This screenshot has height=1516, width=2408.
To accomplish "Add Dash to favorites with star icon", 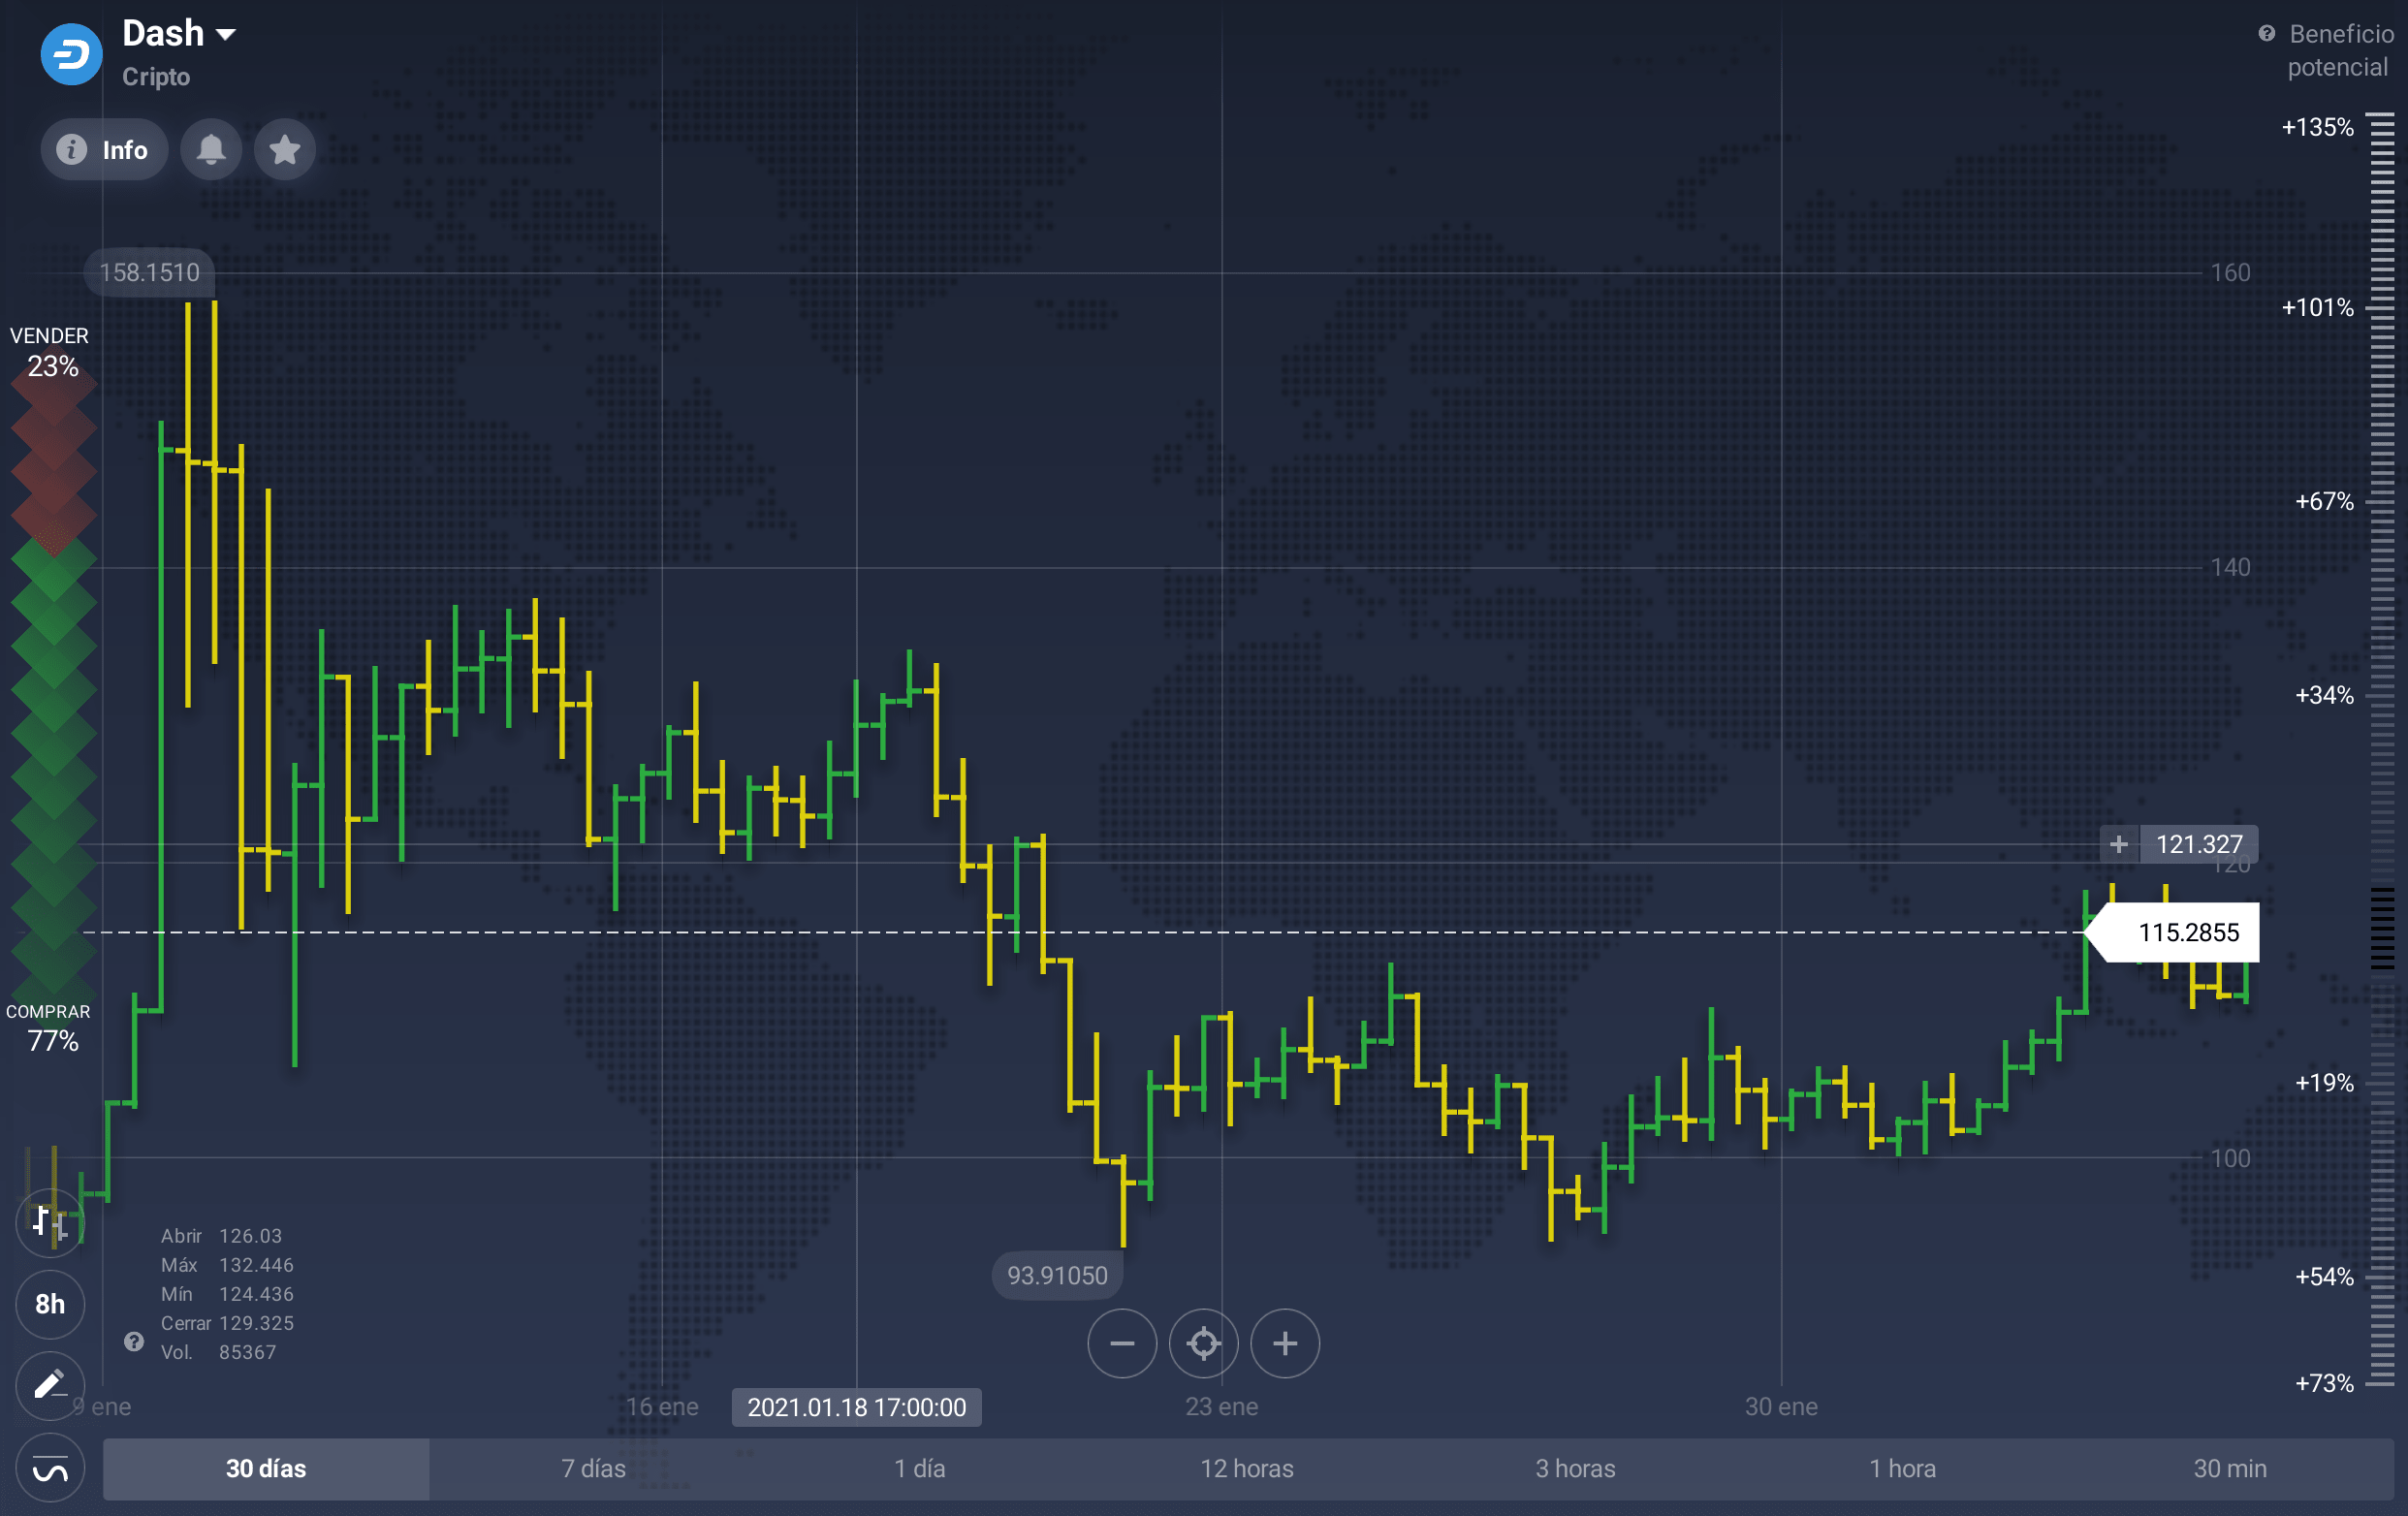I will pos(285,150).
